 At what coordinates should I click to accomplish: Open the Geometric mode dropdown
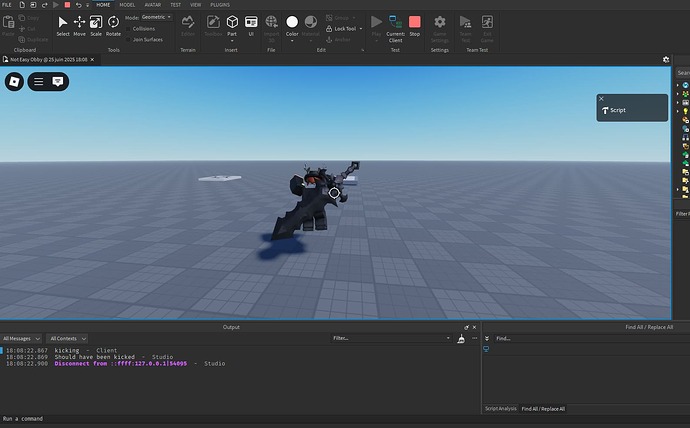point(156,17)
